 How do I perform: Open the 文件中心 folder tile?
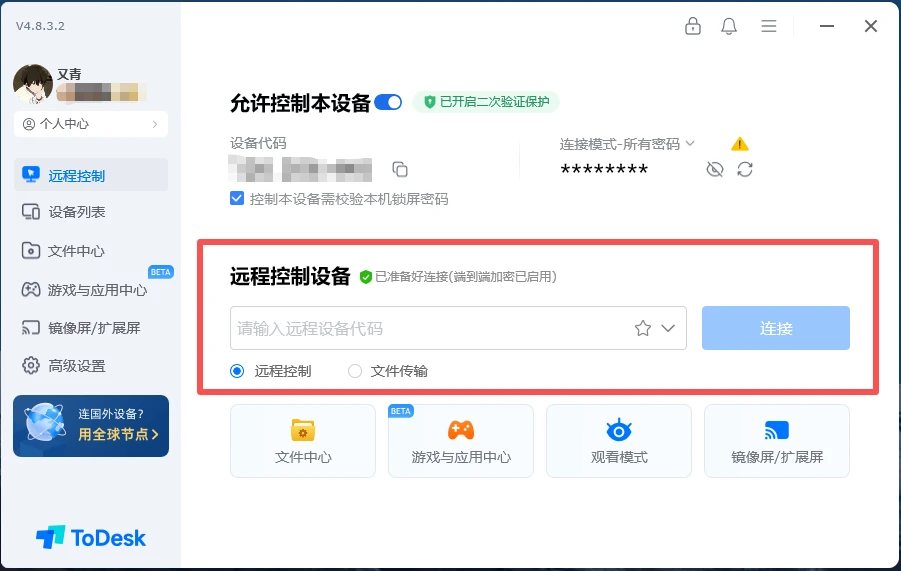point(303,441)
